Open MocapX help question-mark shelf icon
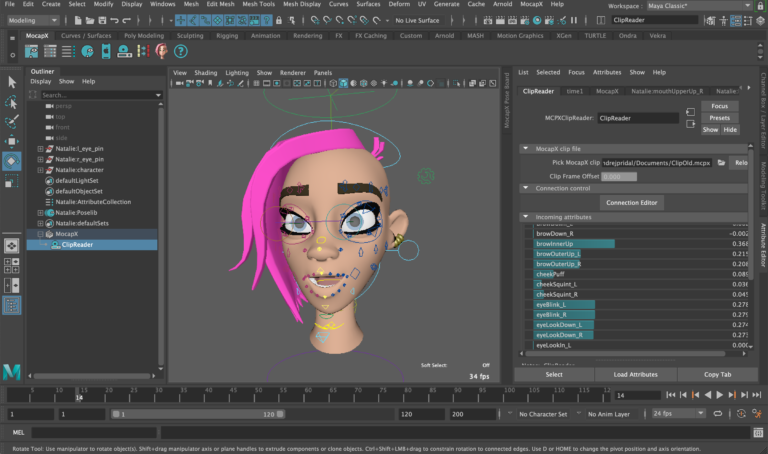 click(181, 51)
